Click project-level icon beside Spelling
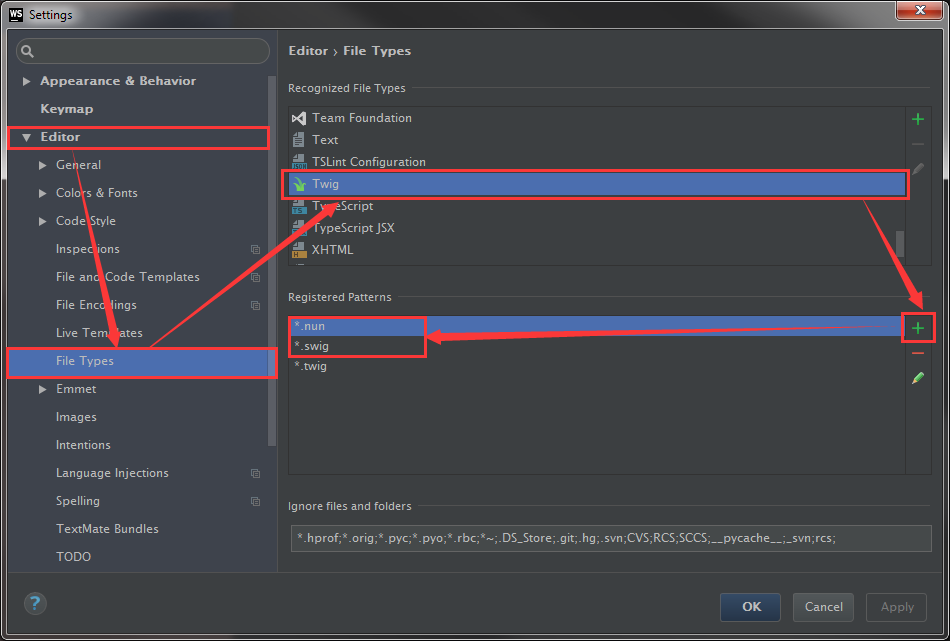This screenshot has height=641, width=950. [x=255, y=501]
